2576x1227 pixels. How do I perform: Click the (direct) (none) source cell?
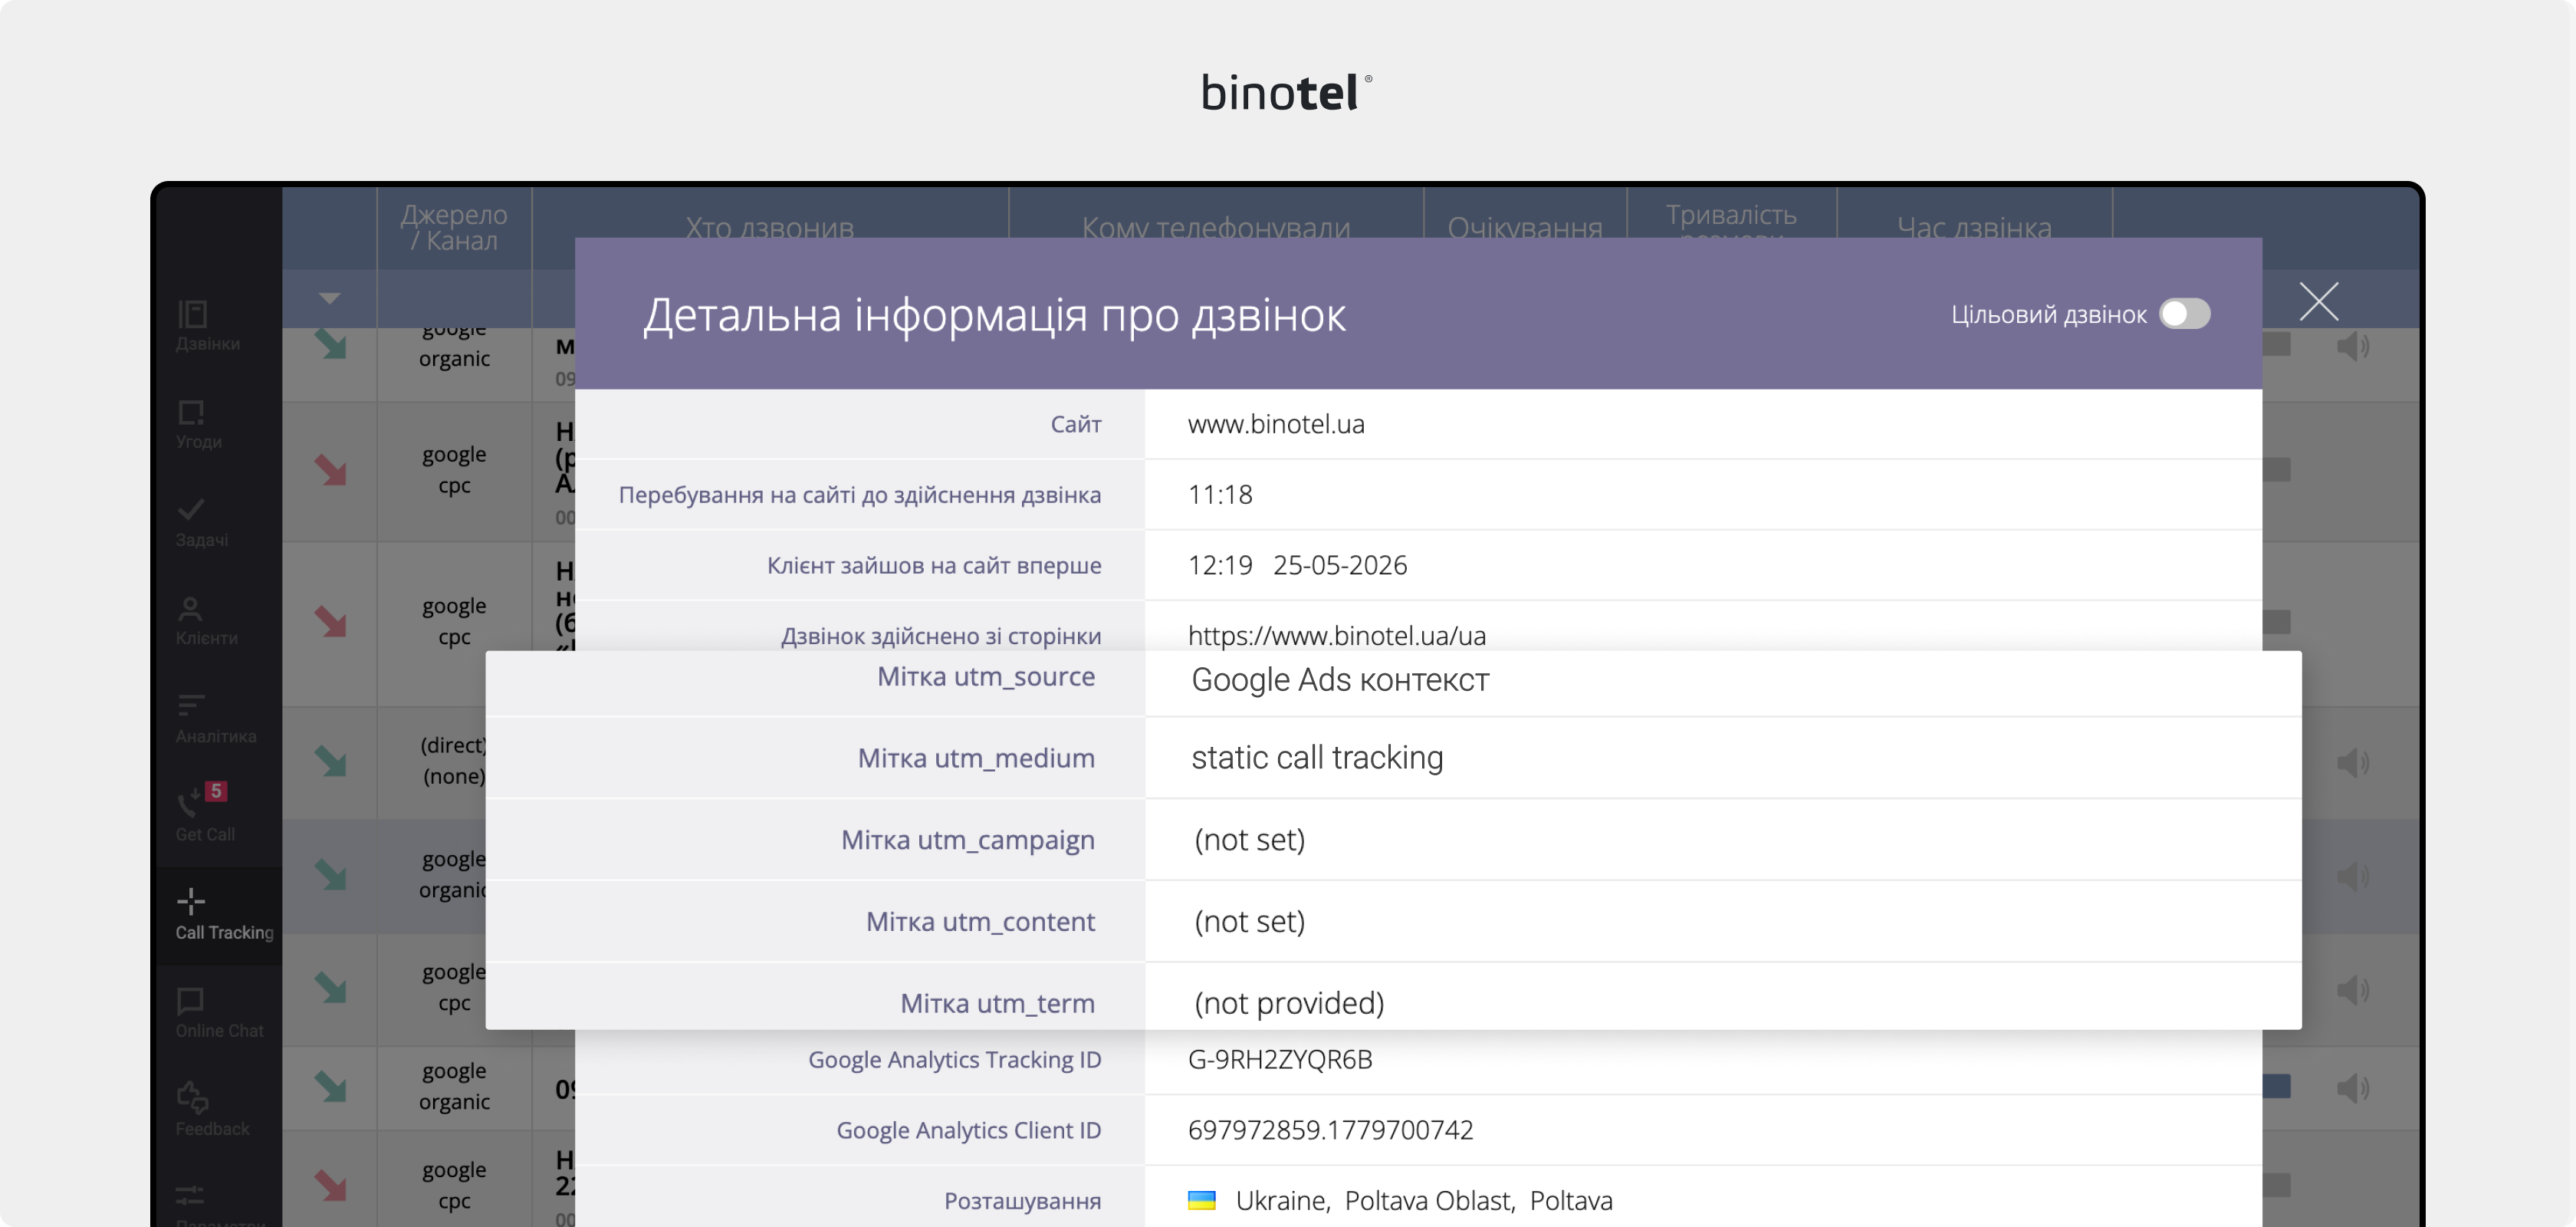pos(452,760)
